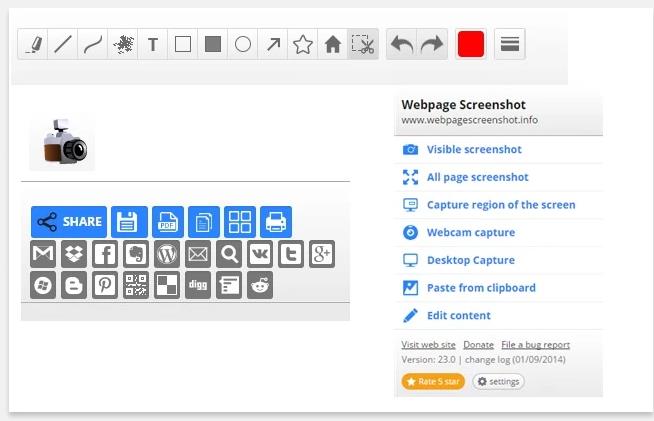Click the checkered squares share icon
This screenshot has width=654, height=421.
[167, 285]
